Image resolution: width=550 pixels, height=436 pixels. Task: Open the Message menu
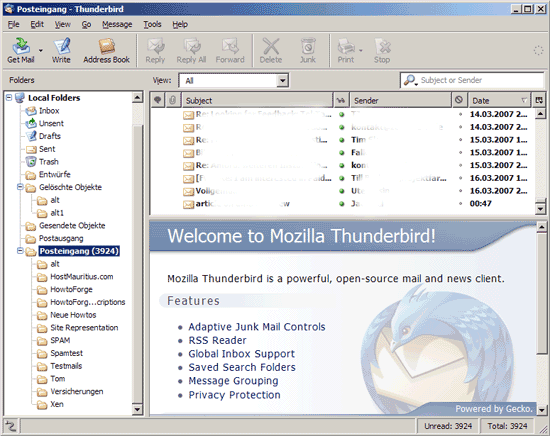pos(117,24)
